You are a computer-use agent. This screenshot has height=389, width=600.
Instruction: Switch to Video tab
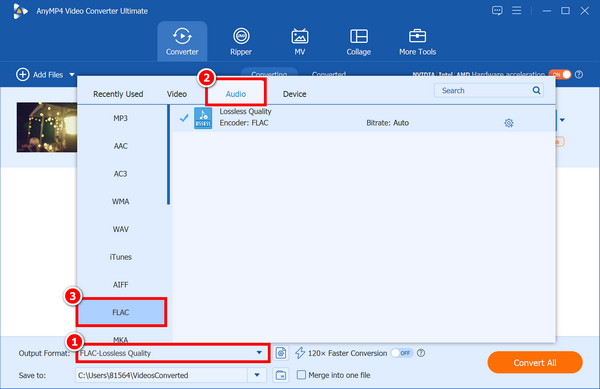[x=177, y=94]
